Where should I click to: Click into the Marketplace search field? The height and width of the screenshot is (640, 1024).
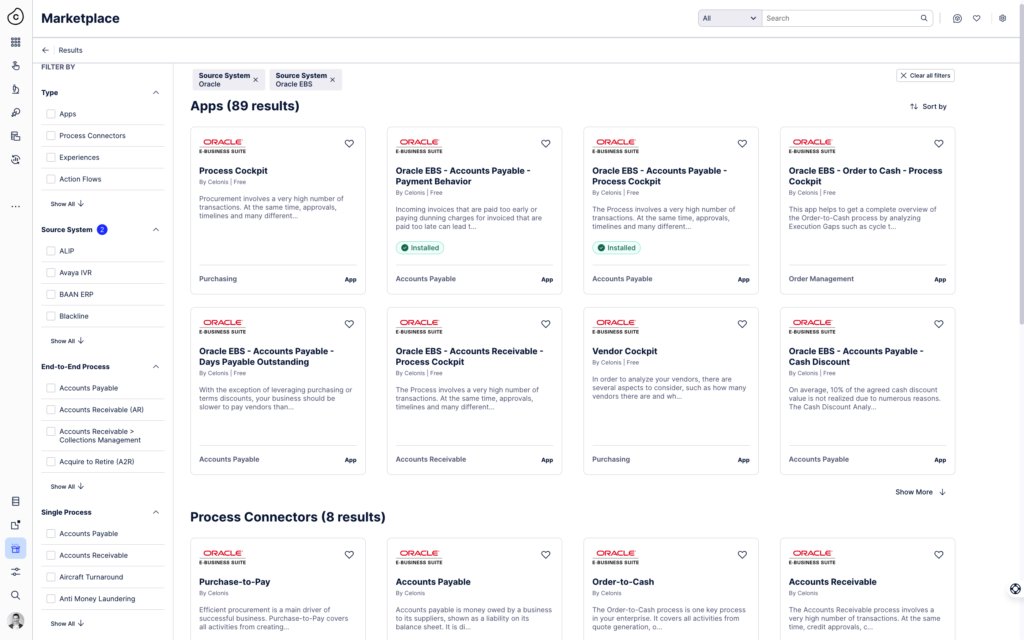[840, 18]
